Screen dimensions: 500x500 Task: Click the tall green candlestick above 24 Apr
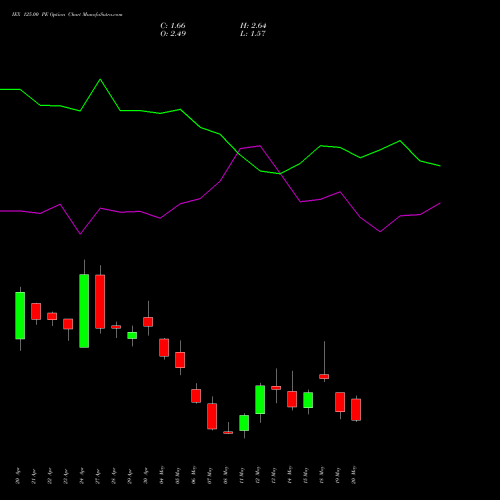tap(84, 311)
